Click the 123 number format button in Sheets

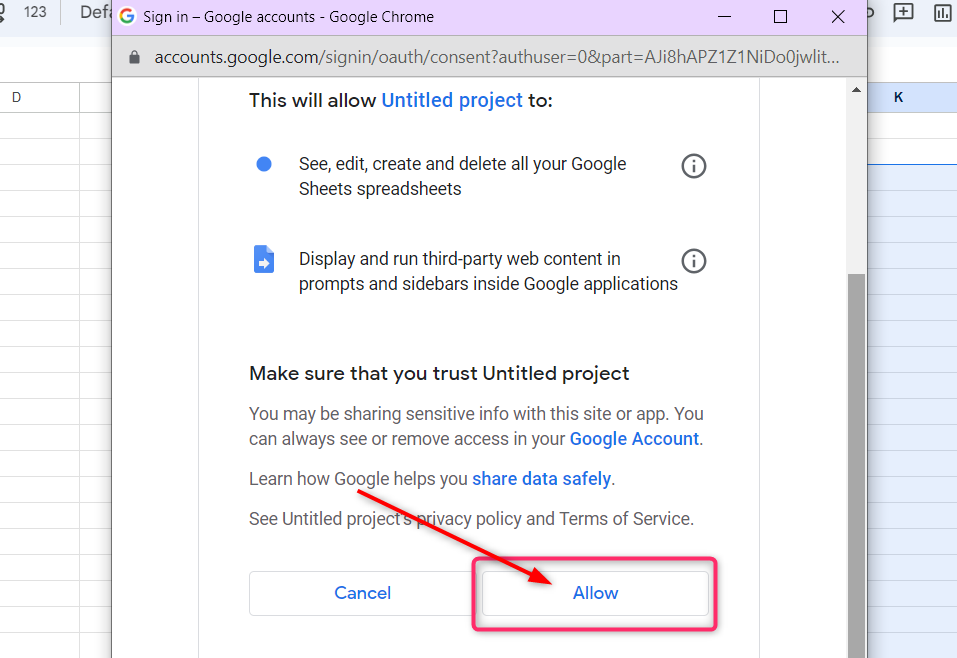pos(35,12)
